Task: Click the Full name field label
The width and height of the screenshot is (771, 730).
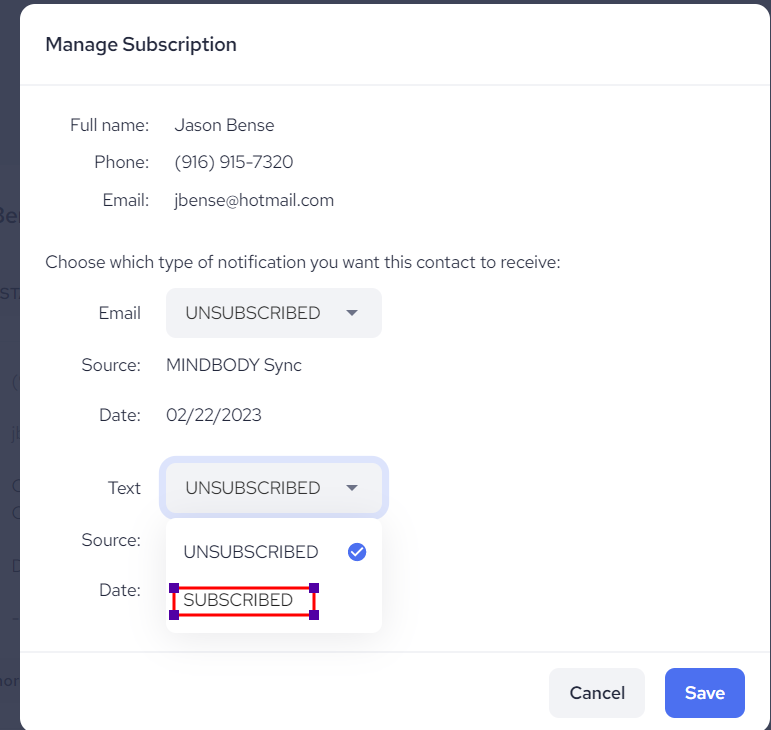Action: [x=109, y=125]
